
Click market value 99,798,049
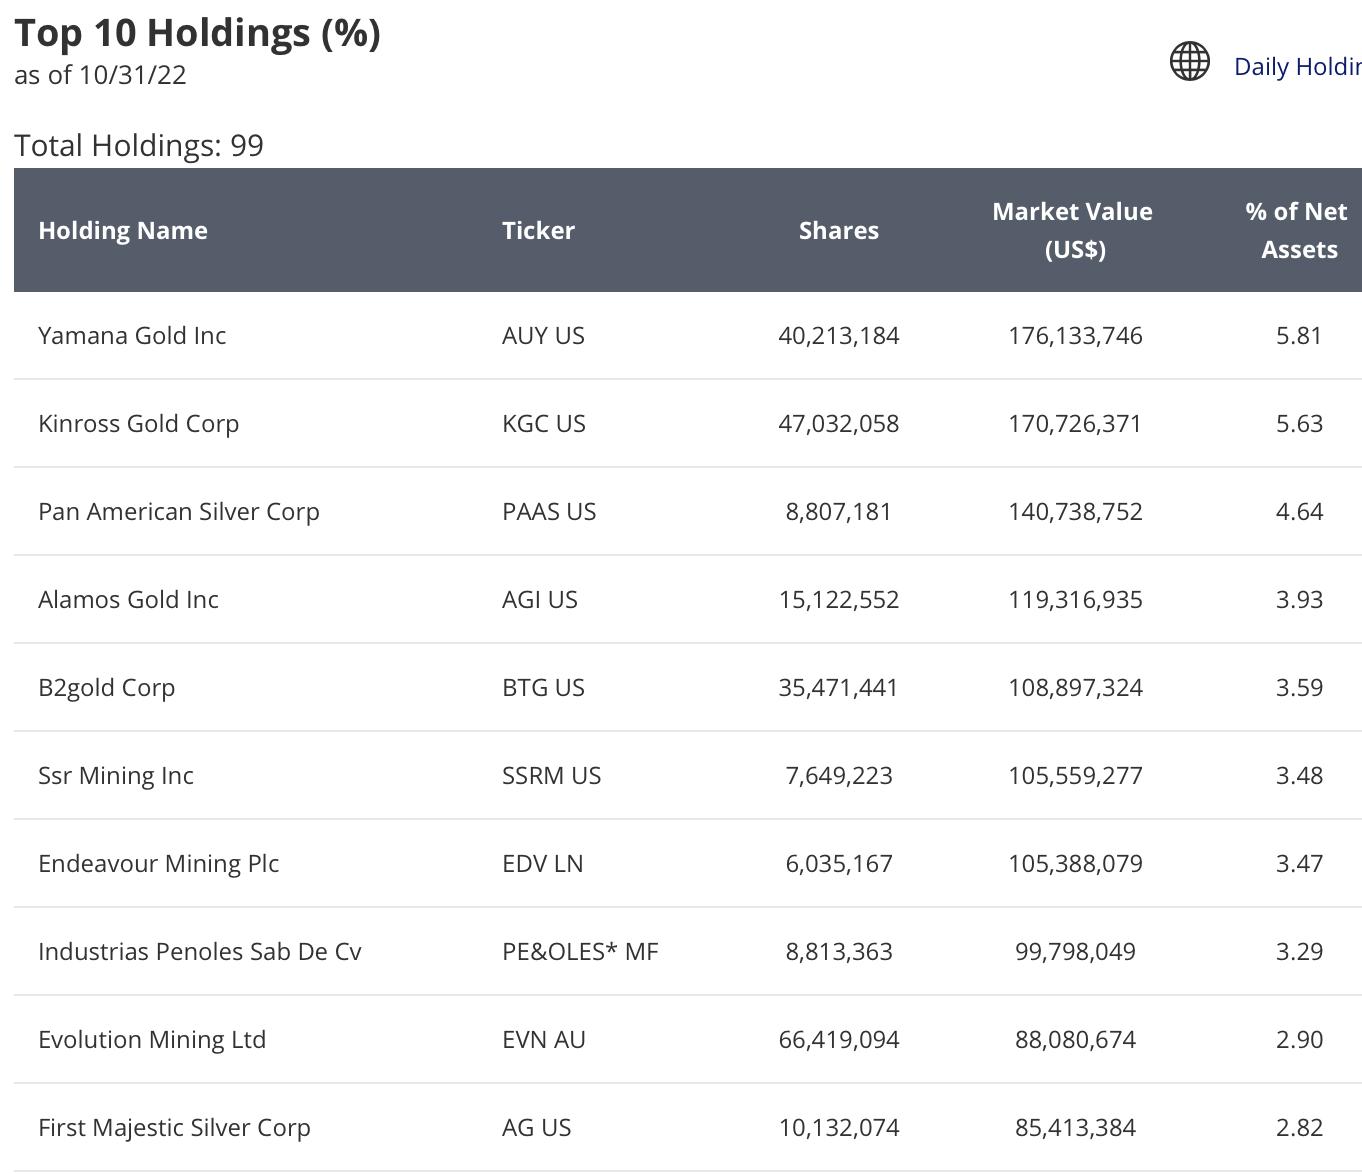click(1075, 951)
